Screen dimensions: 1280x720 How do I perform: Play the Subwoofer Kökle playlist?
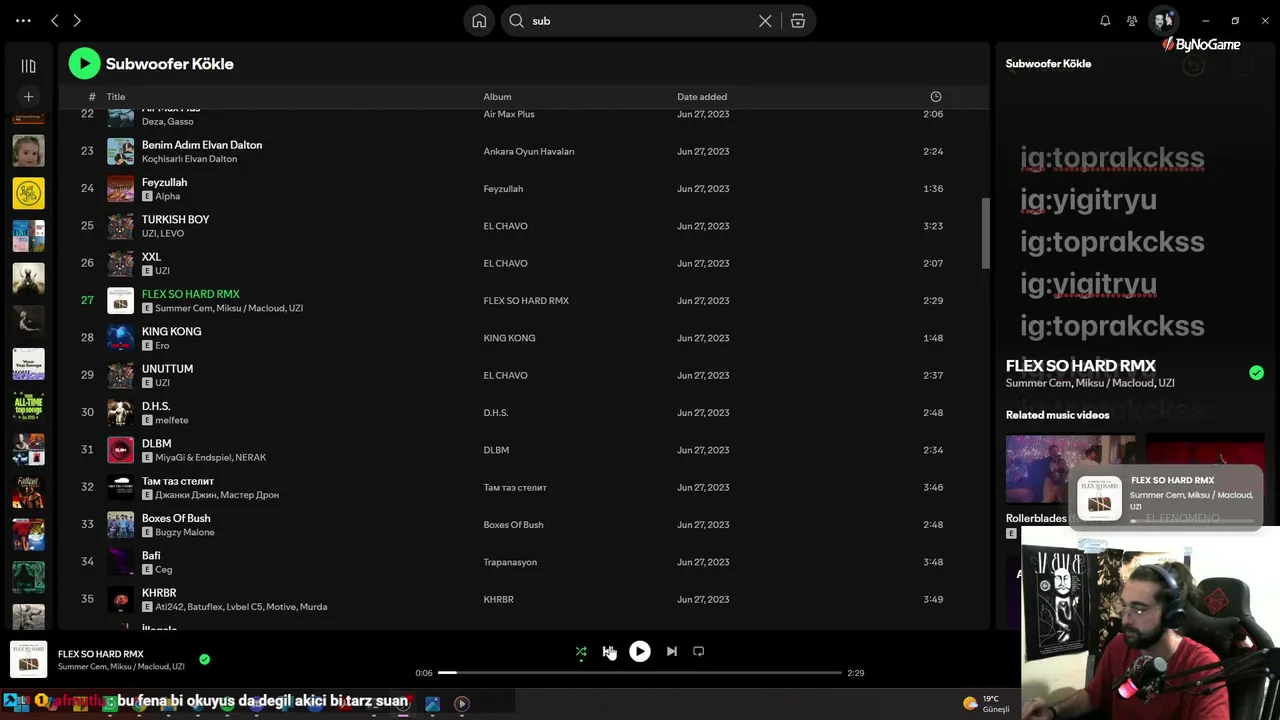point(84,63)
